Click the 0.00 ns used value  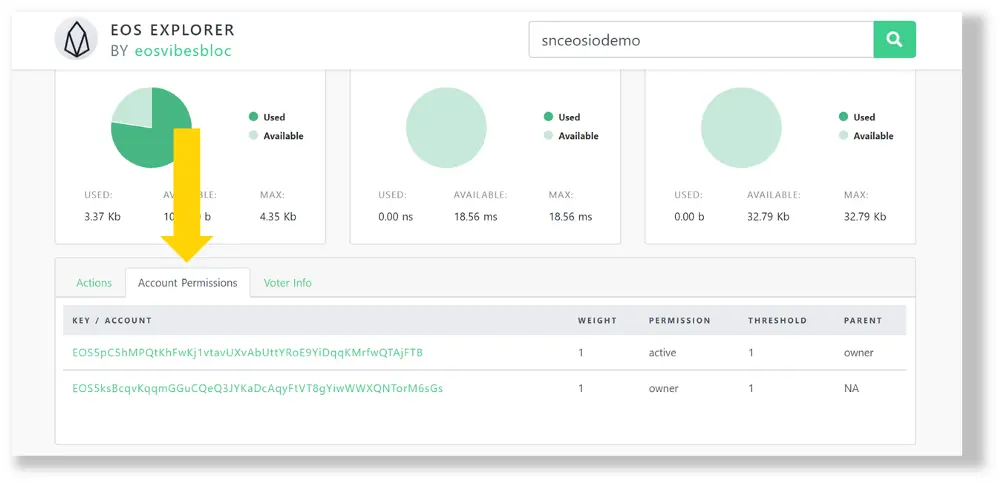[x=395, y=216]
